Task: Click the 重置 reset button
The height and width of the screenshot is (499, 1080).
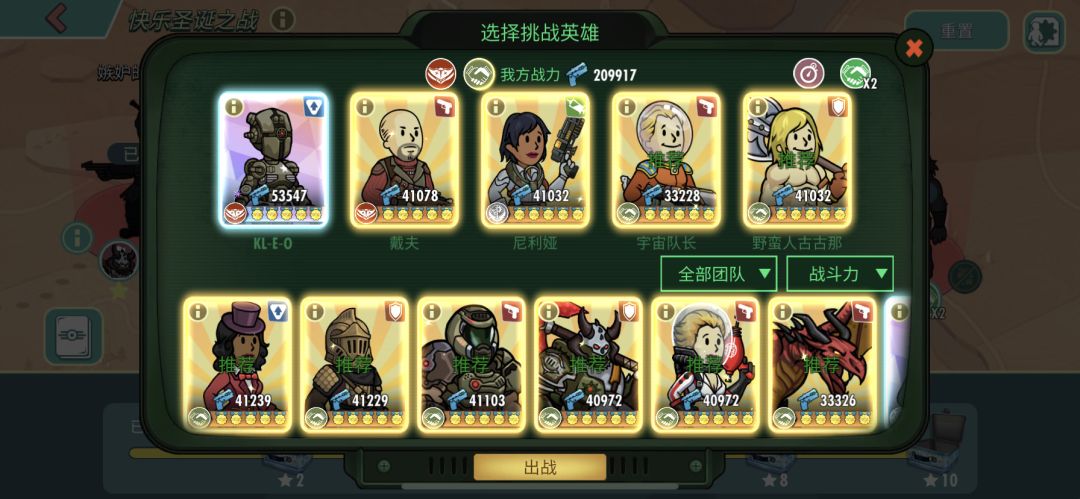Action: pos(956,31)
